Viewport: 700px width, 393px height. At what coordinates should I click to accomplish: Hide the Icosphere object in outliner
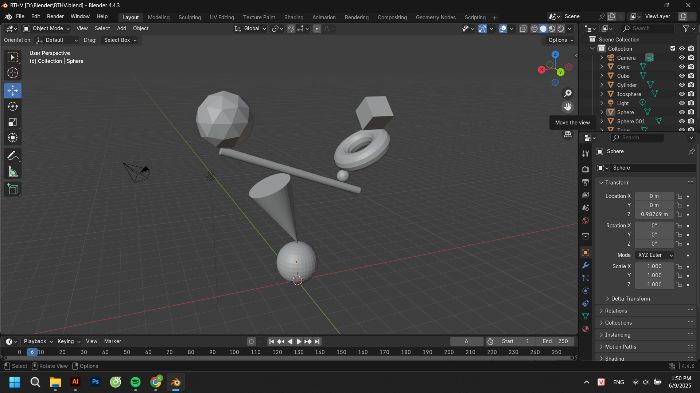point(682,94)
